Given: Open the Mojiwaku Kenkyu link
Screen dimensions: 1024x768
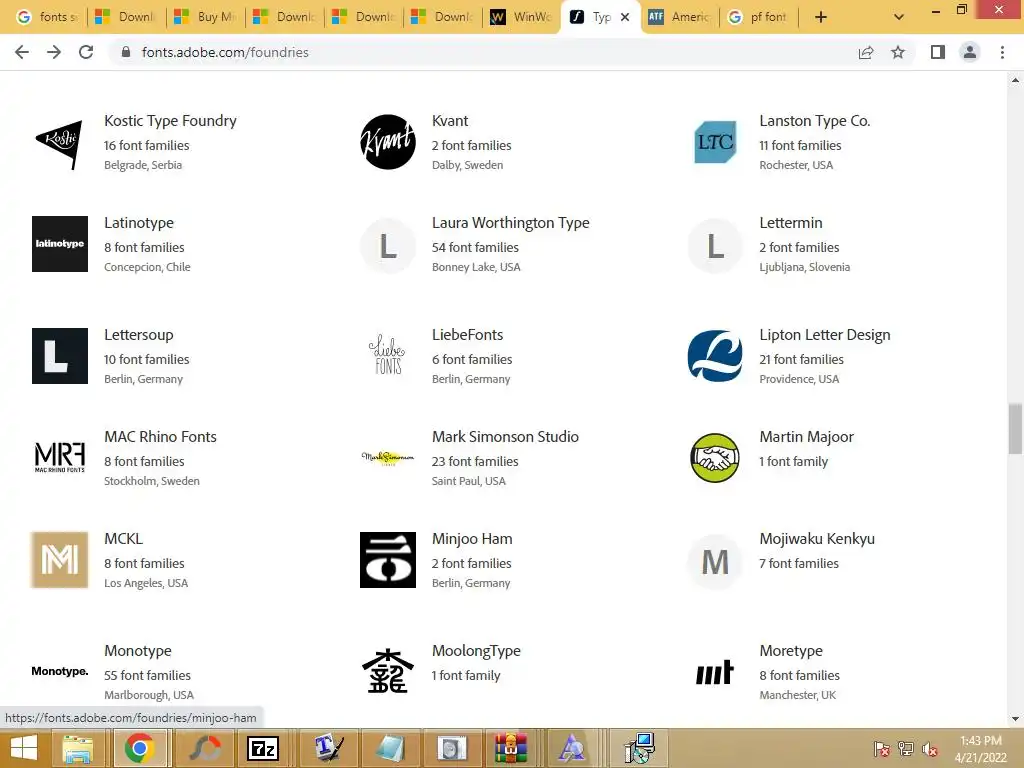Looking at the screenshot, I should pyautogui.click(x=816, y=539).
